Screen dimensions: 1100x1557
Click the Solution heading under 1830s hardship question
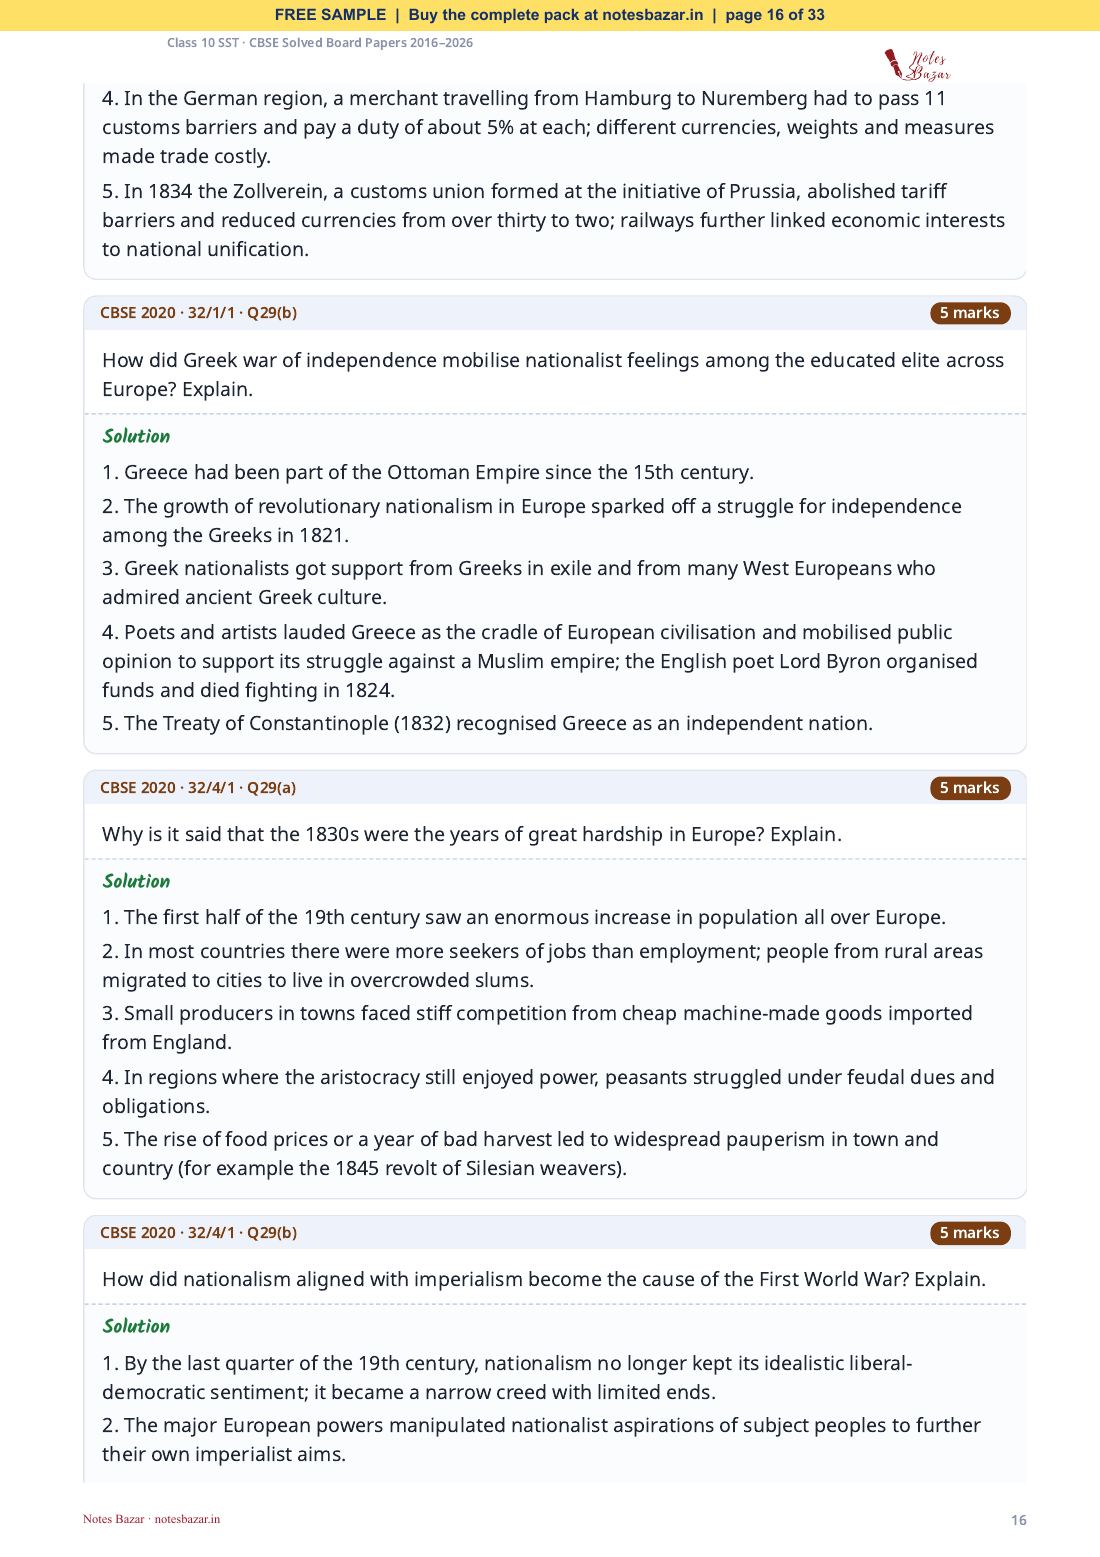click(136, 881)
